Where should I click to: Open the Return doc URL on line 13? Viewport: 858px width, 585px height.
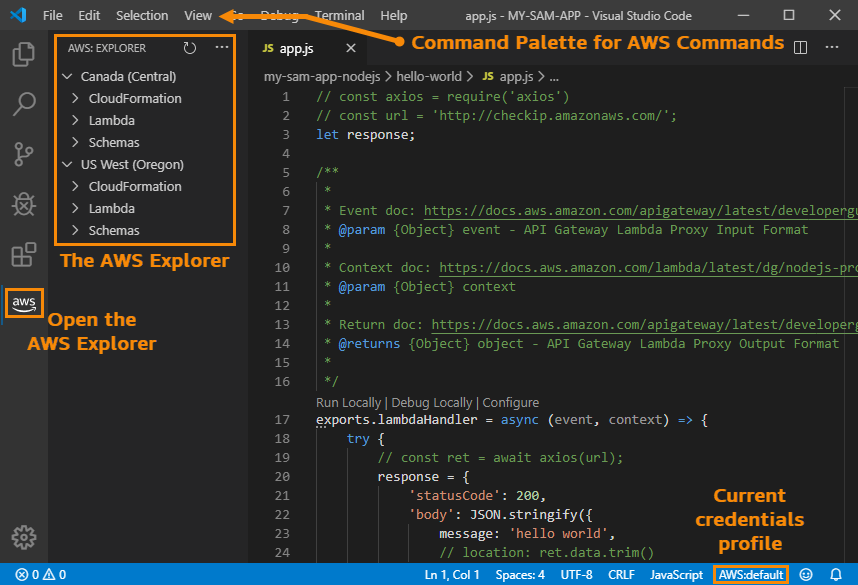(645, 325)
